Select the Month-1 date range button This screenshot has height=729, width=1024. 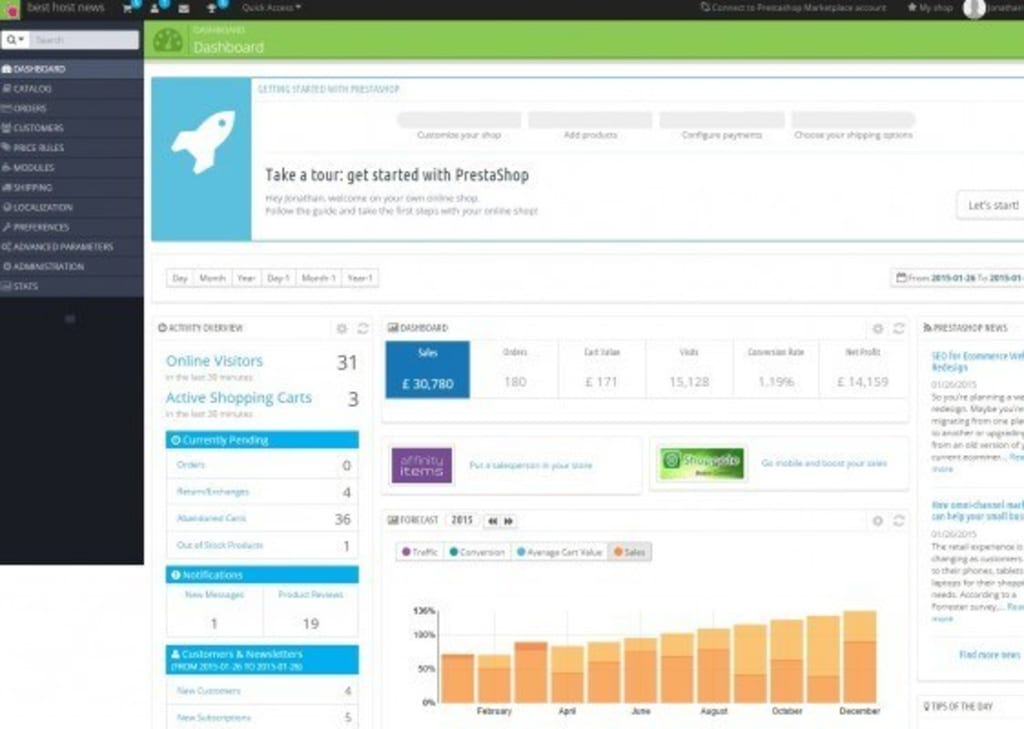coord(319,278)
